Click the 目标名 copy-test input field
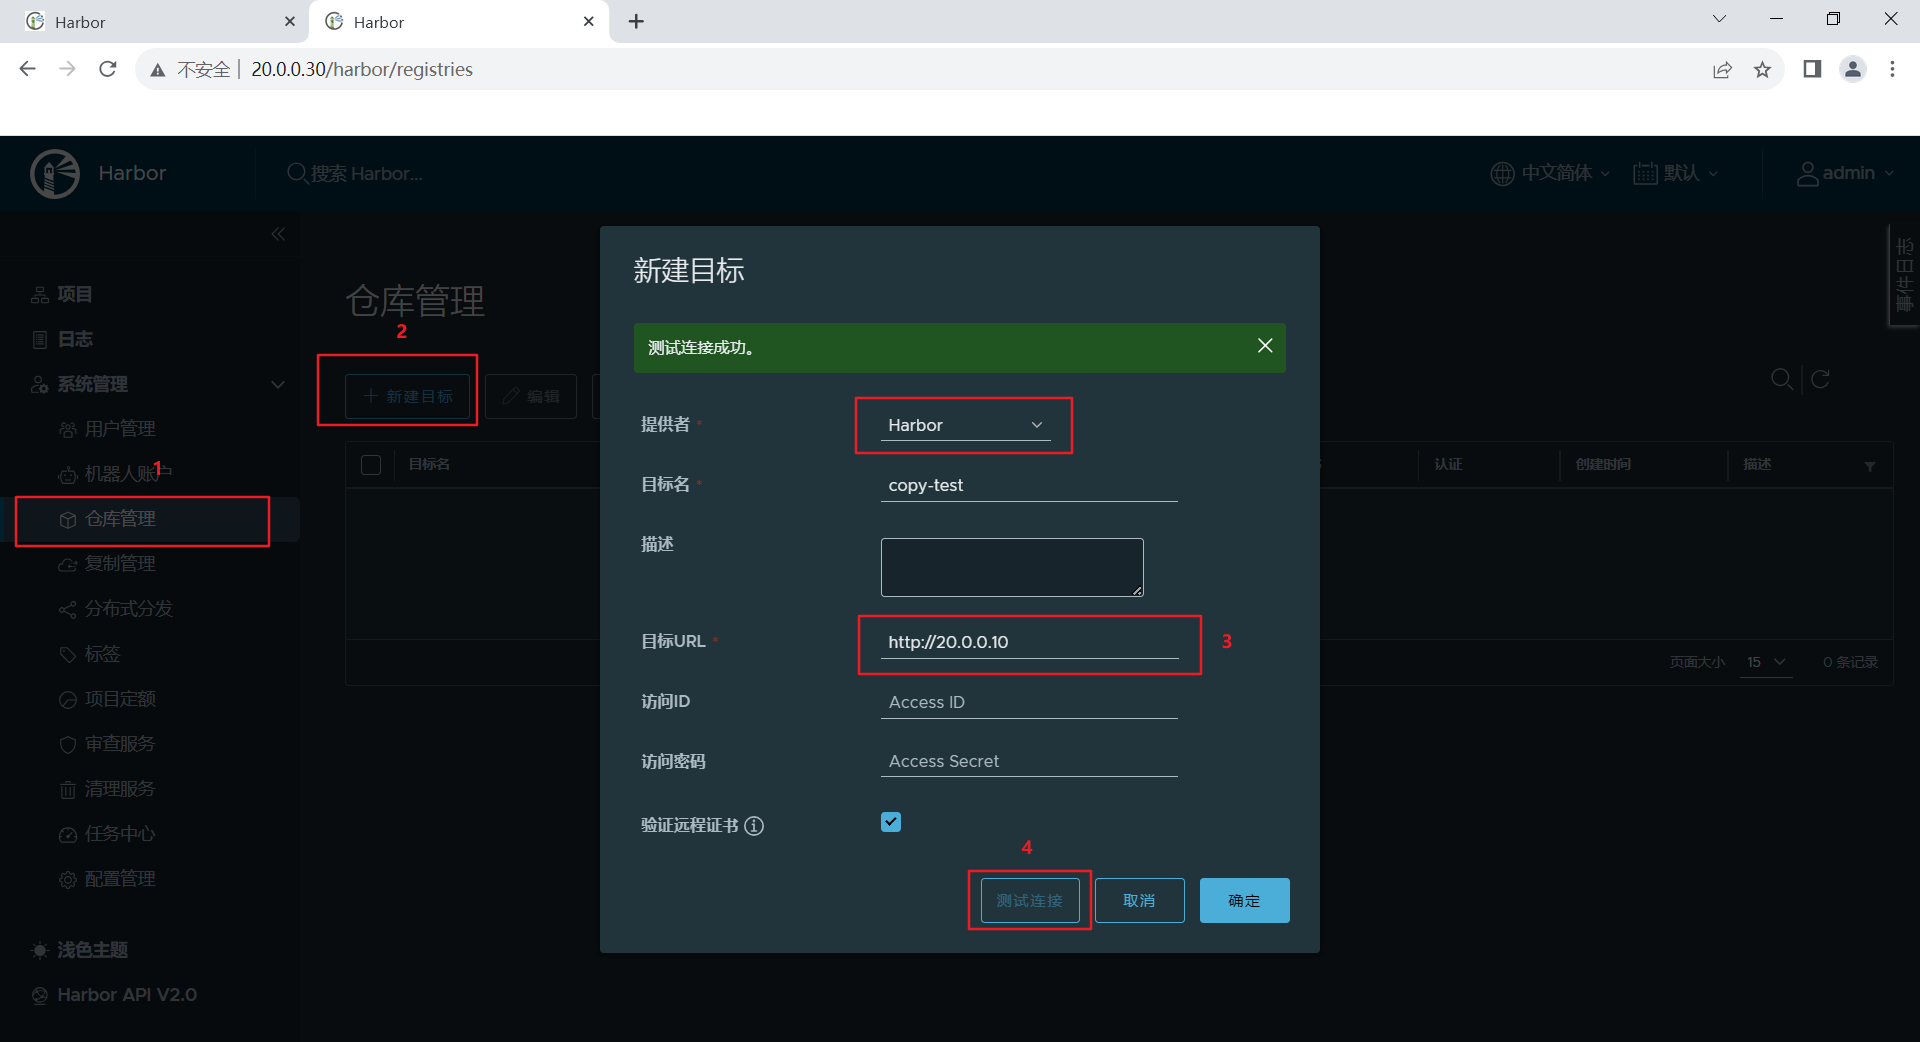Screen dimensions: 1920x1042 tap(1029, 485)
